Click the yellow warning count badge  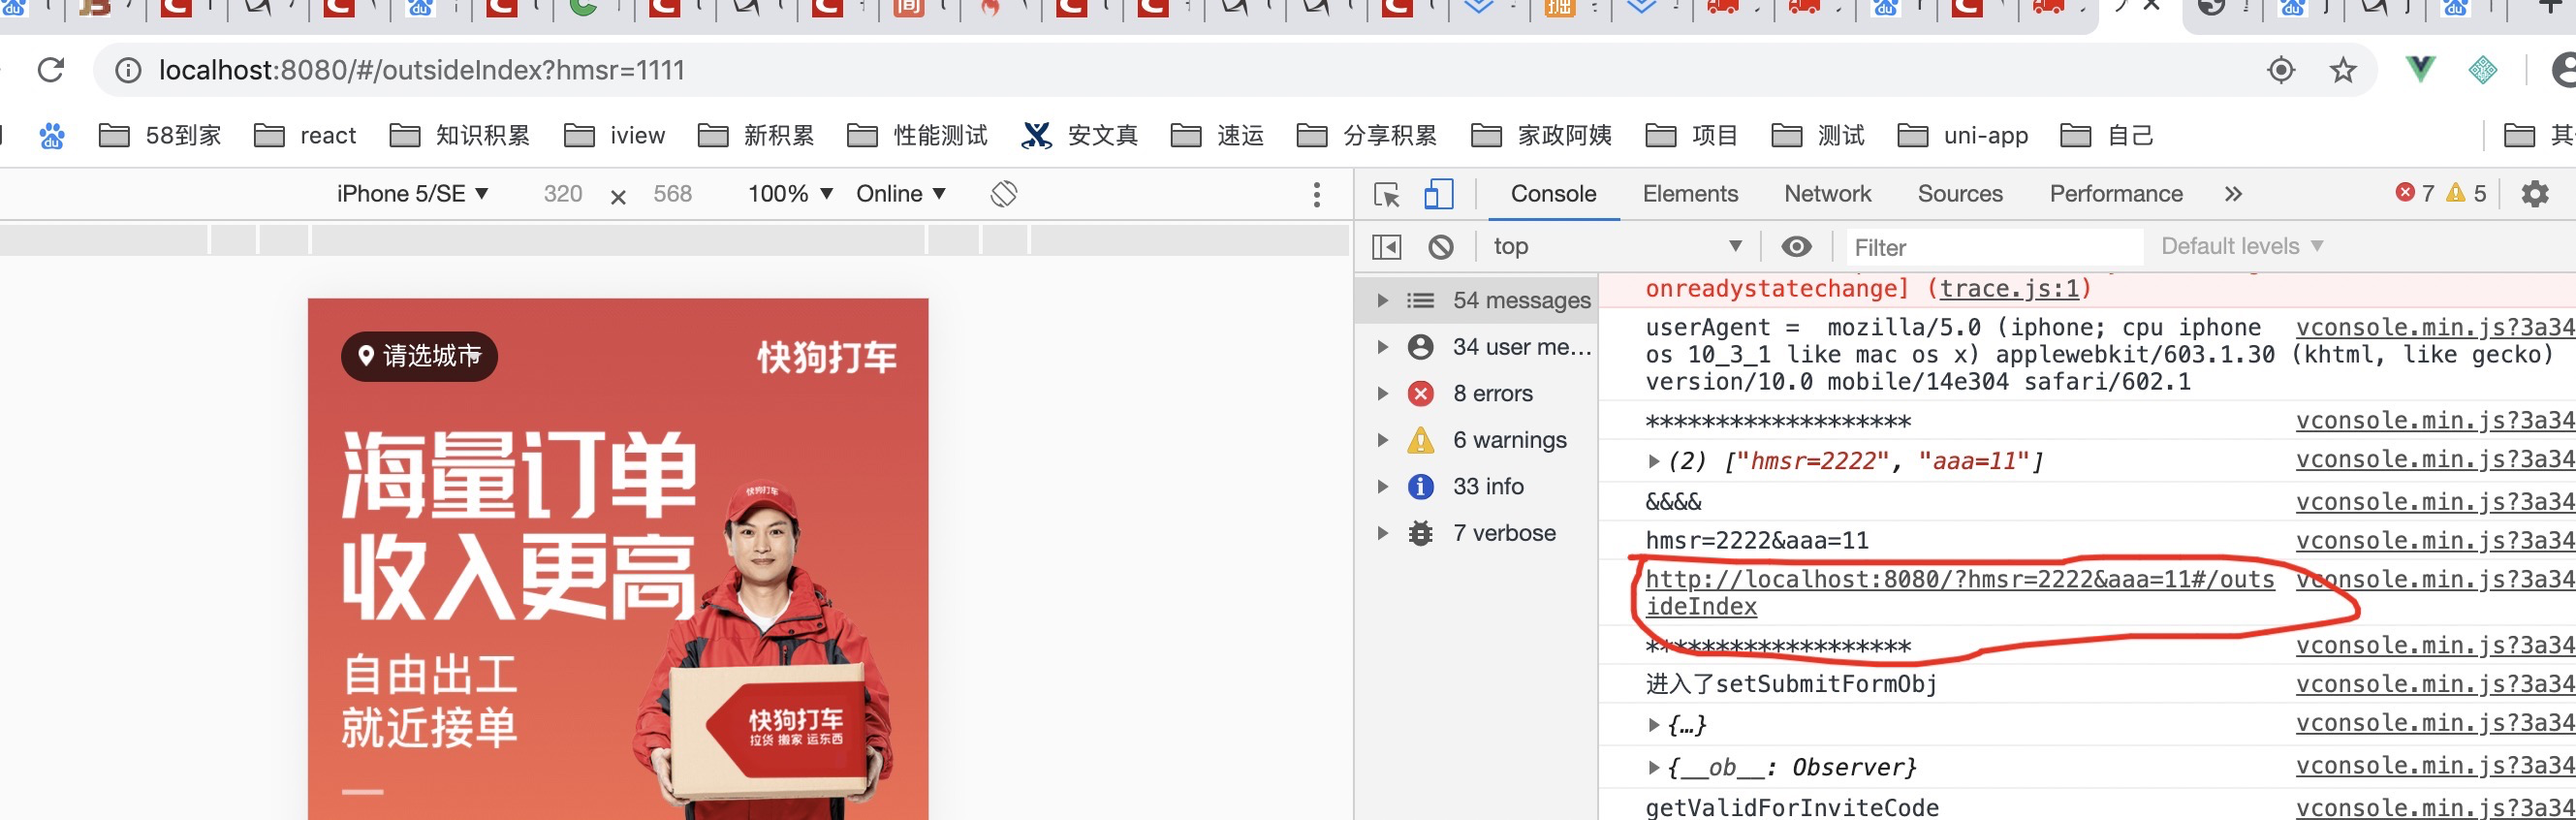coord(2466,193)
